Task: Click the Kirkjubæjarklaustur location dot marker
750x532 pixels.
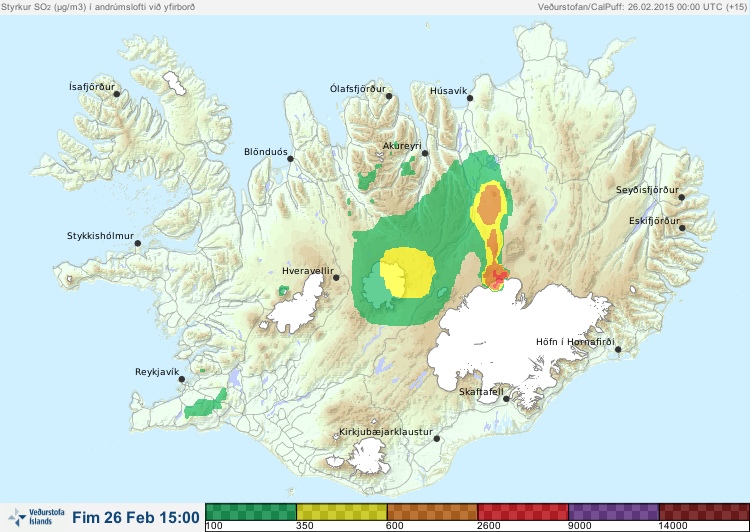Action: tap(436, 439)
